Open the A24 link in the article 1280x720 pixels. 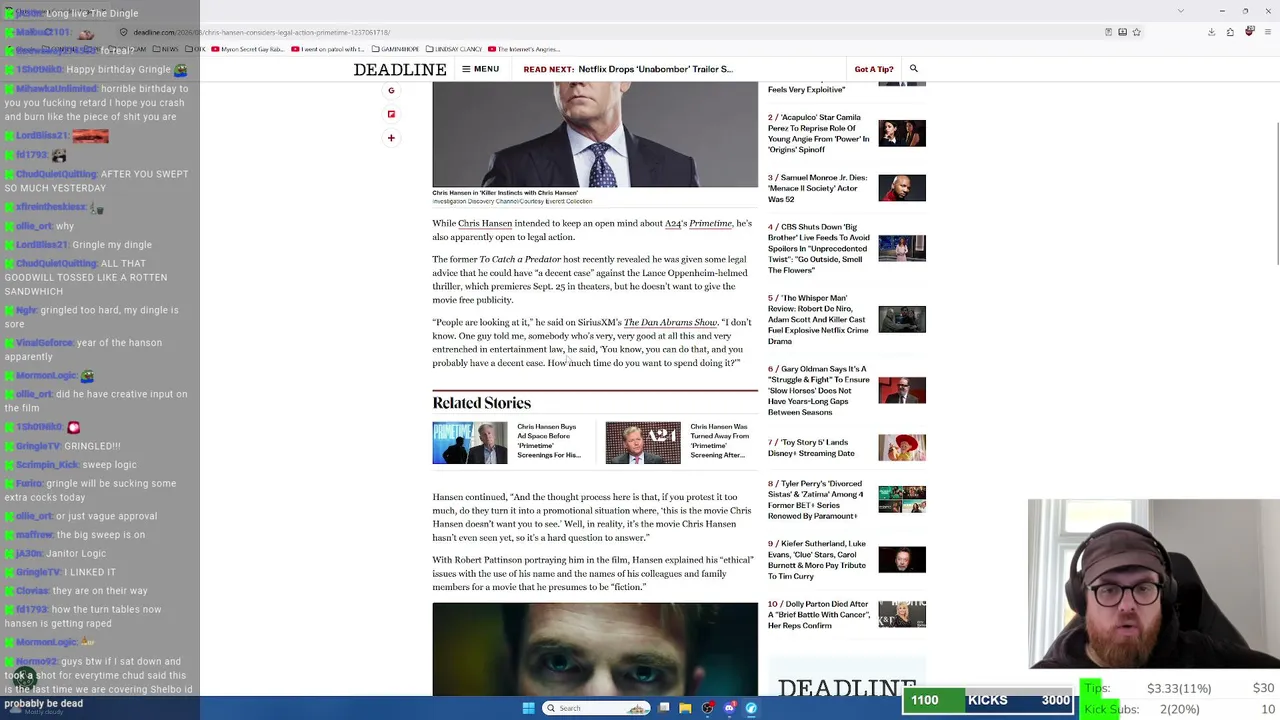coord(673,223)
